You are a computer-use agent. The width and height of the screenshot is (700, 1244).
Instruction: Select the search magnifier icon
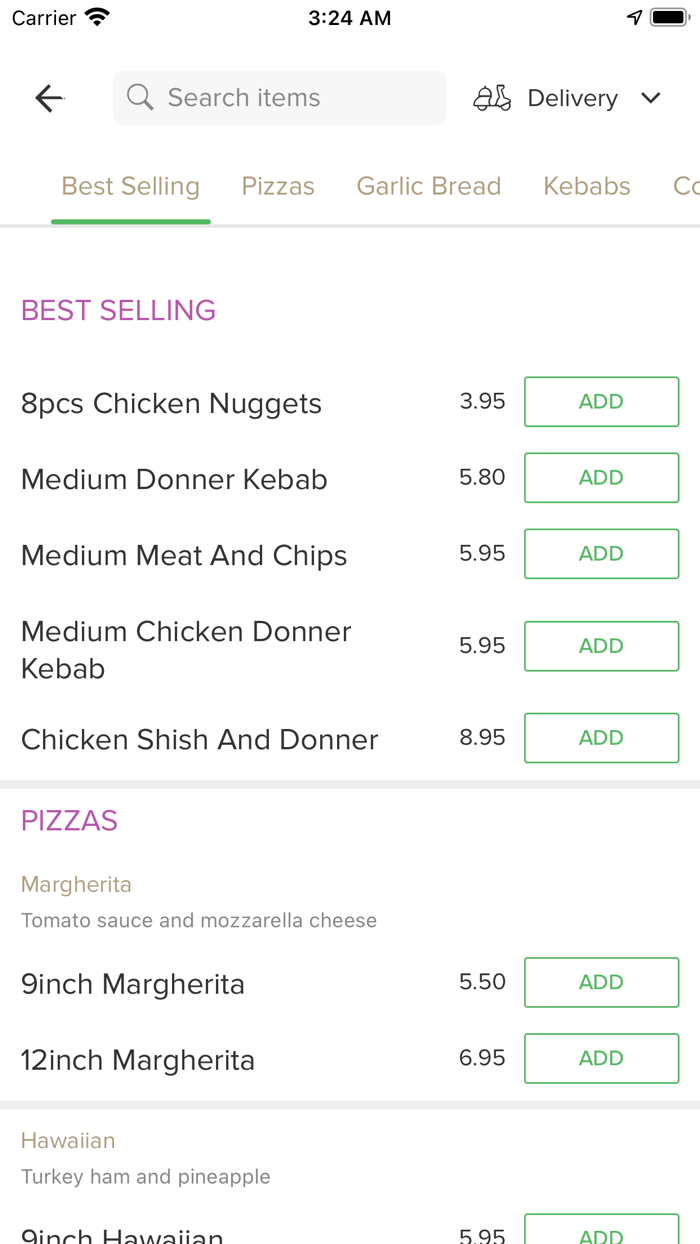(139, 97)
